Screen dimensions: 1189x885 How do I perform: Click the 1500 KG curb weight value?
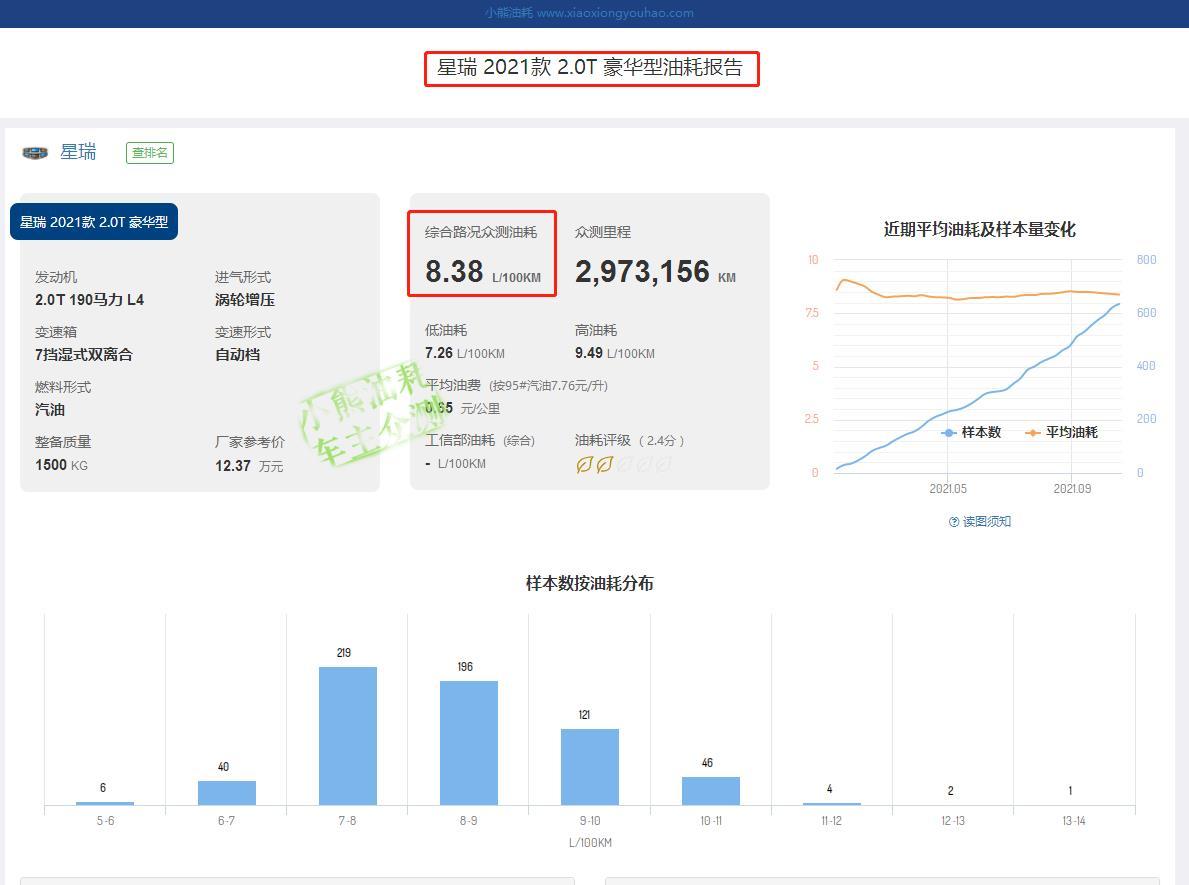click(x=61, y=465)
